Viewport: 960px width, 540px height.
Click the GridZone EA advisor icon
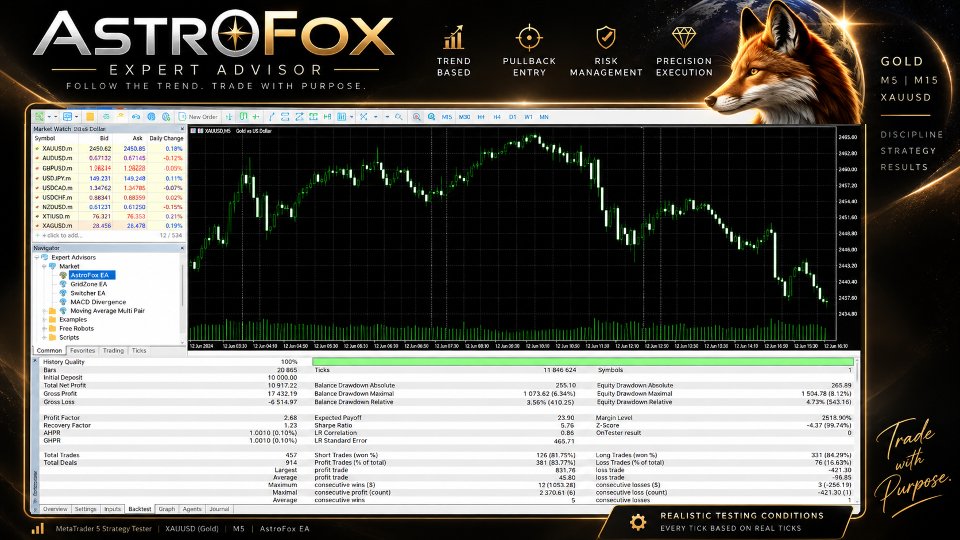click(x=62, y=284)
